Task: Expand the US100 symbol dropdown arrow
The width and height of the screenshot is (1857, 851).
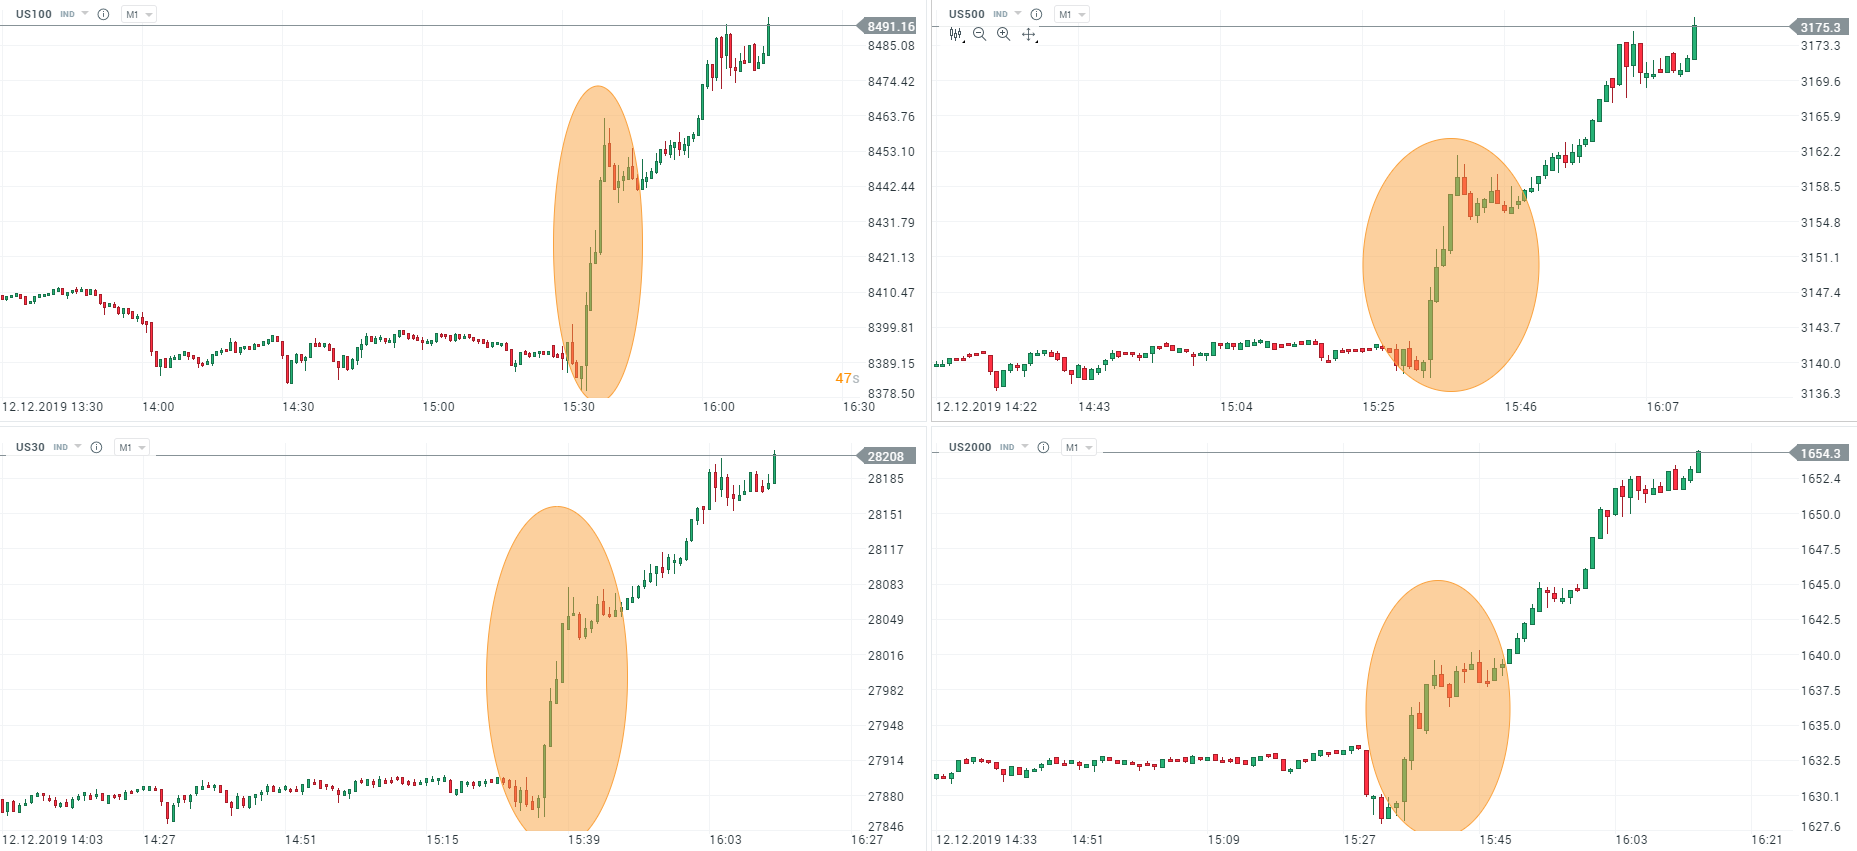Action: pos(85,14)
